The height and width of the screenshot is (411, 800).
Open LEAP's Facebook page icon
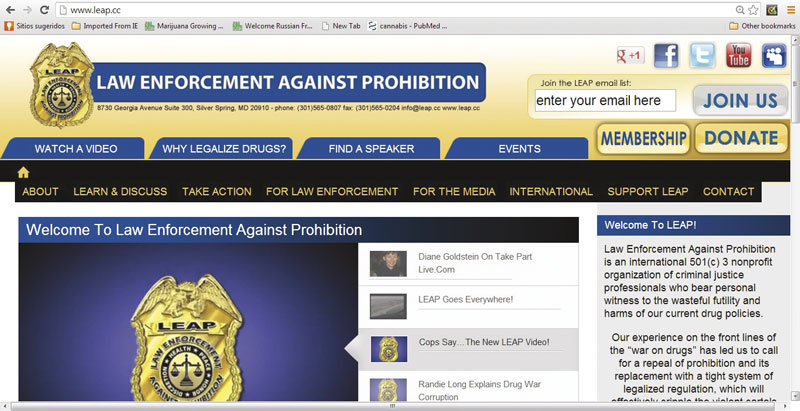click(x=666, y=56)
